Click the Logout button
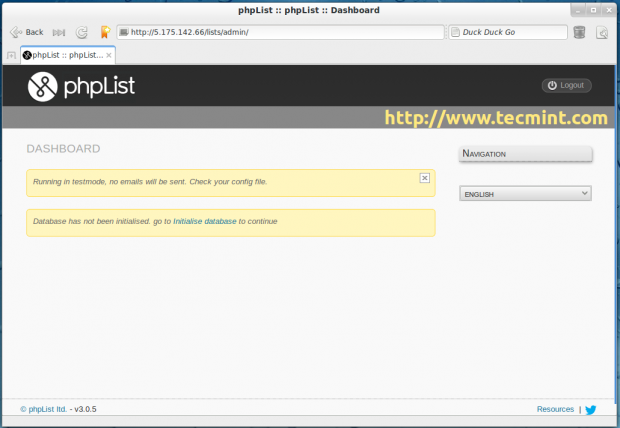Screen dimensions: 620x428 pos(566,85)
